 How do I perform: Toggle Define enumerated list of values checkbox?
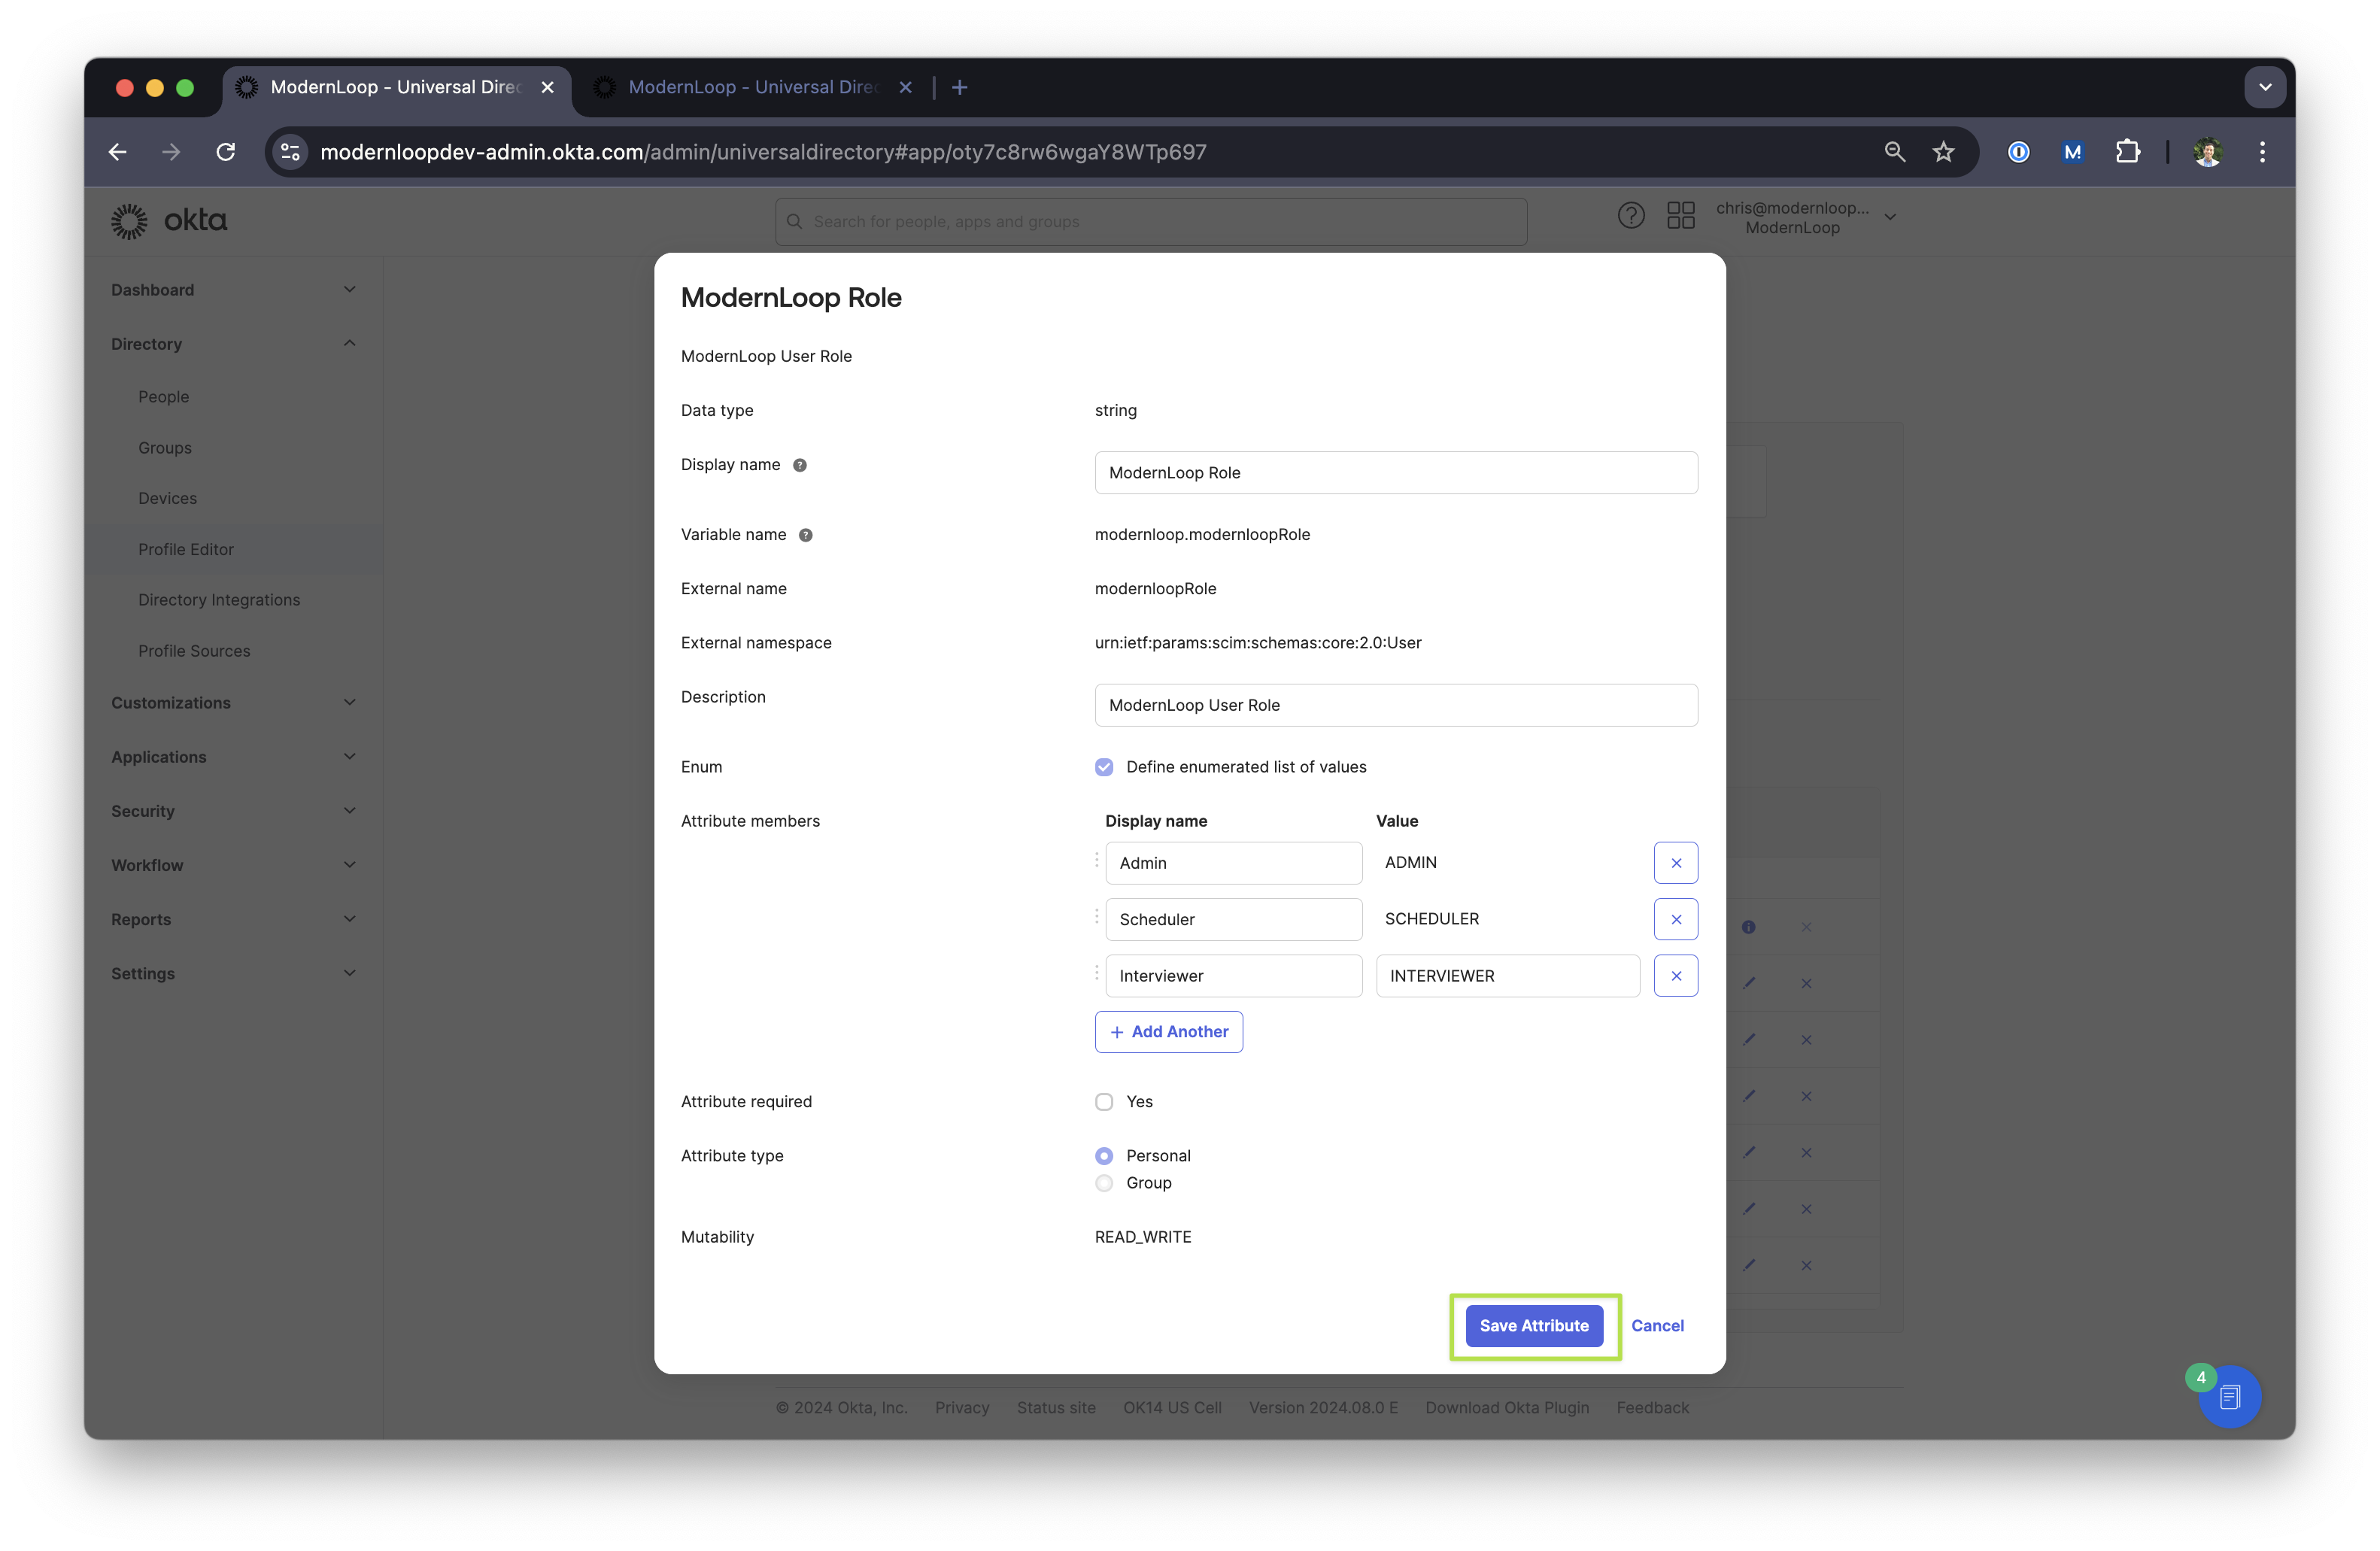[1104, 767]
